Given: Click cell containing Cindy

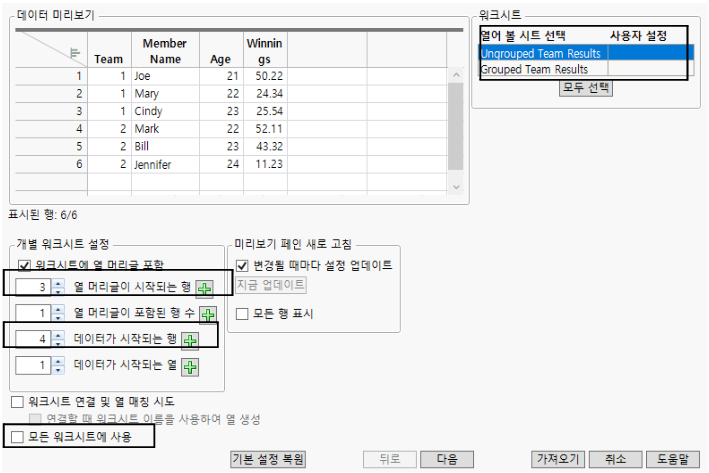Looking at the screenshot, I should (x=165, y=111).
